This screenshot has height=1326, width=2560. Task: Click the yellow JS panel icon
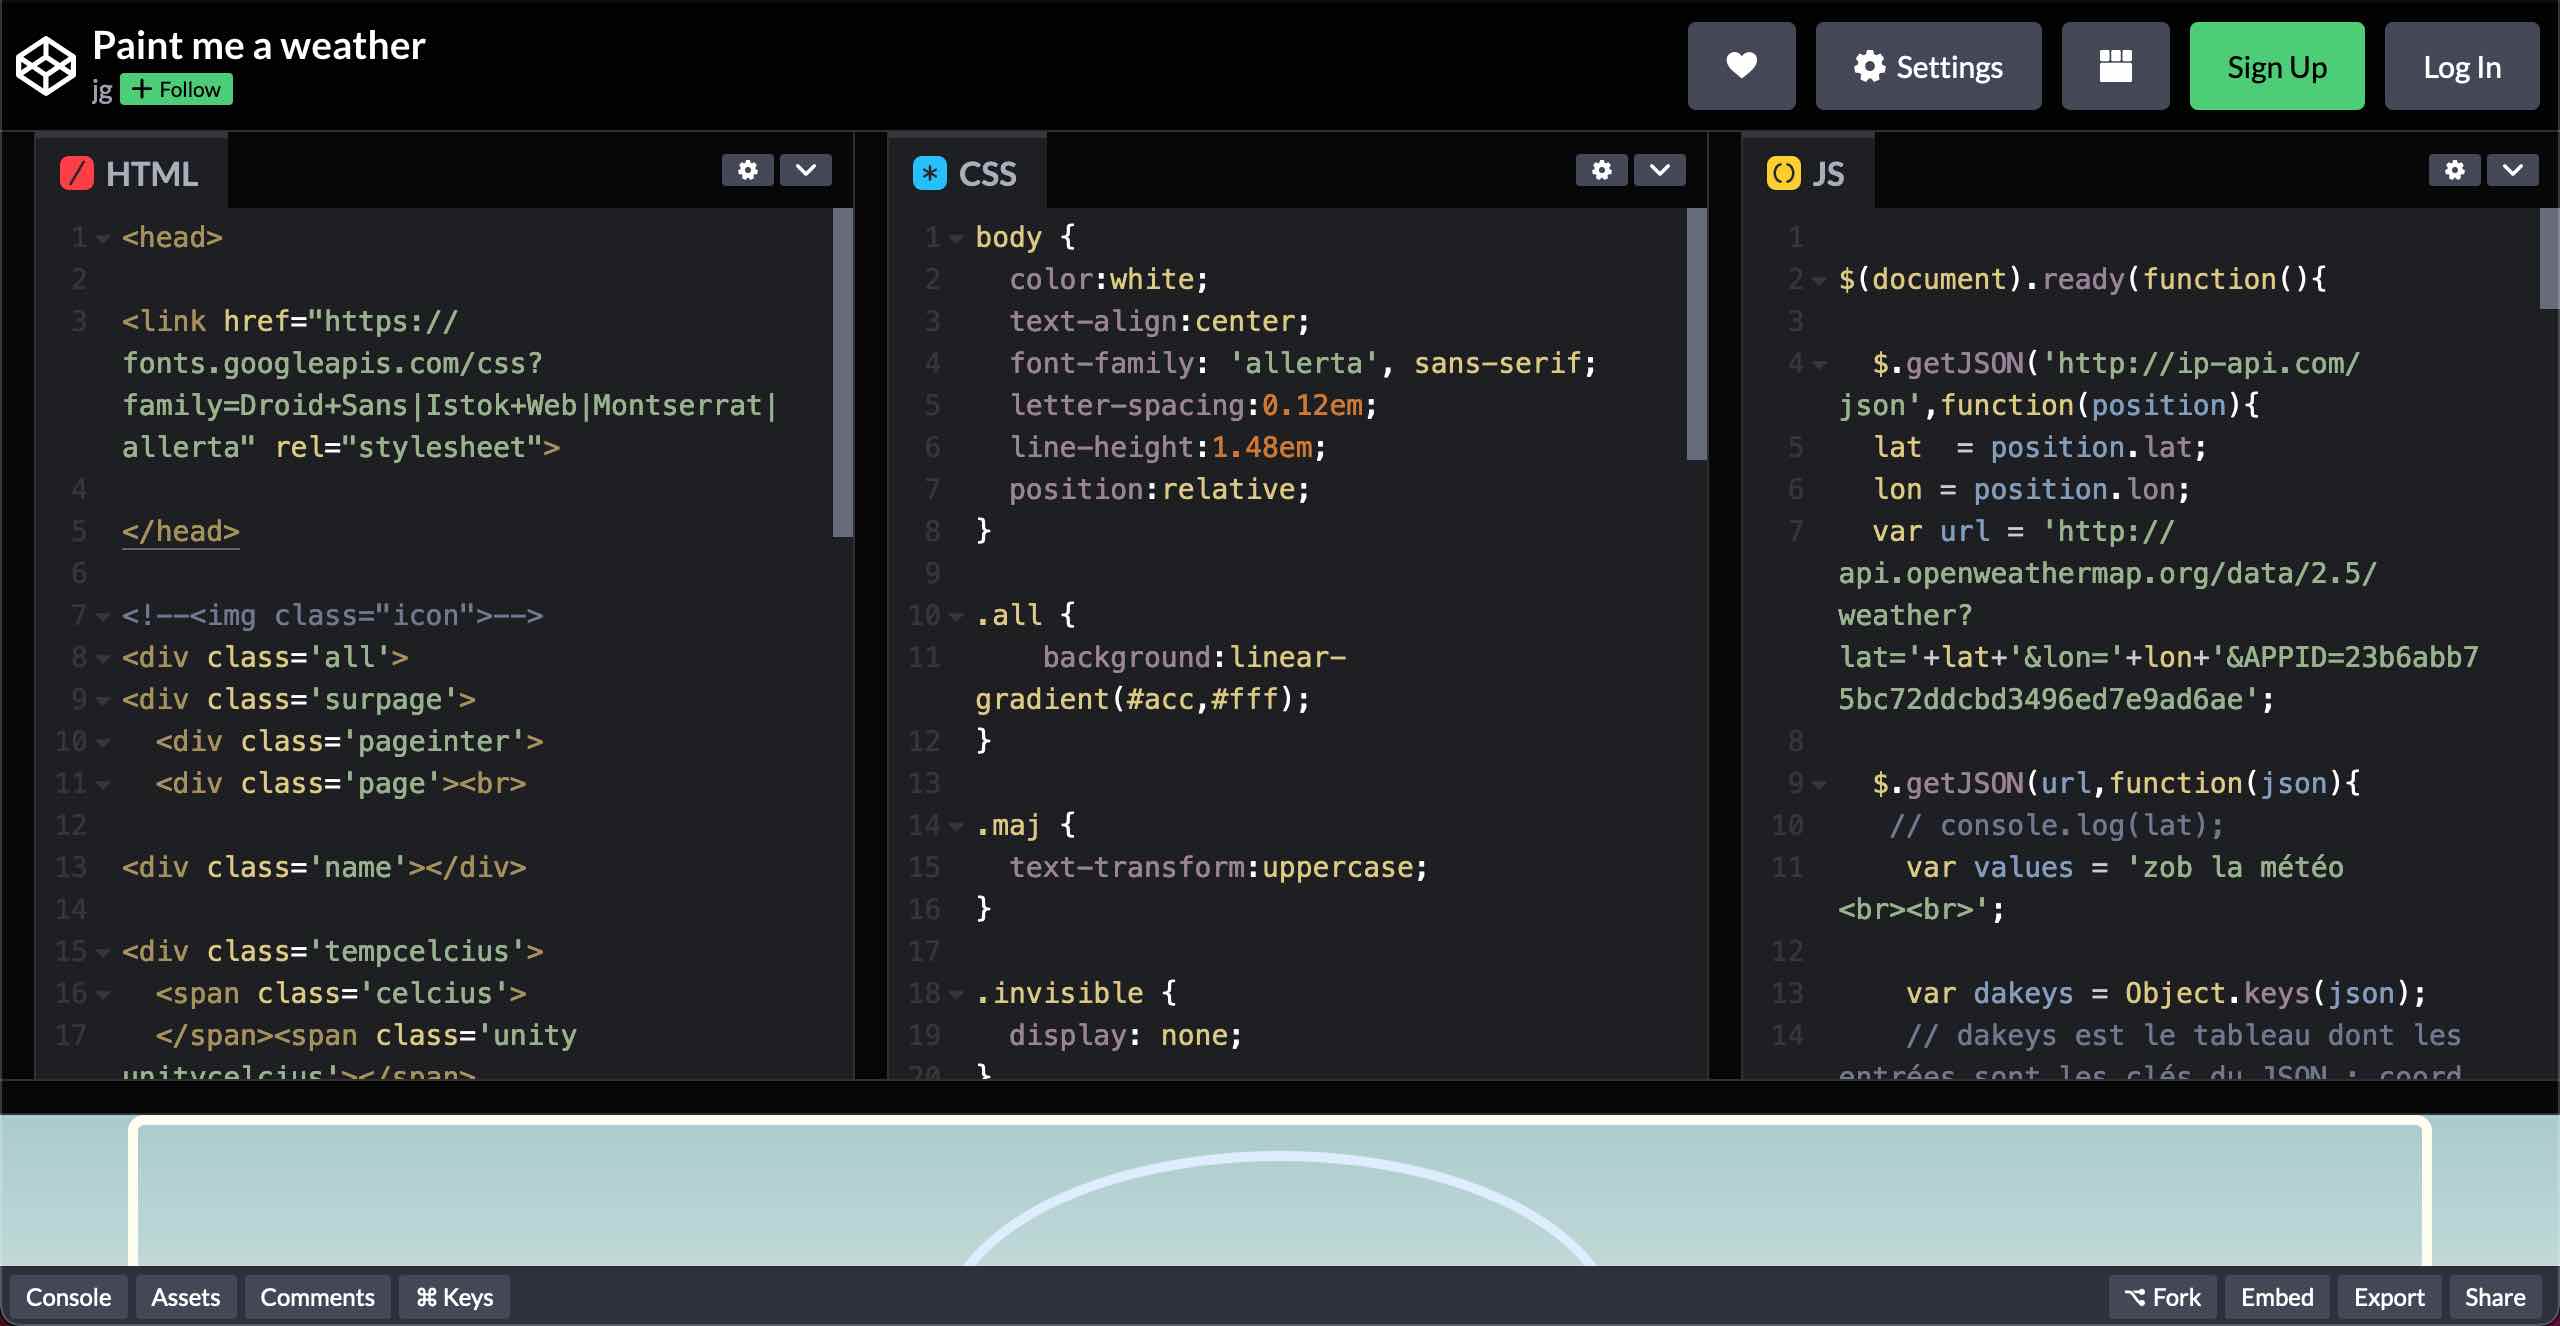point(1783,174)
